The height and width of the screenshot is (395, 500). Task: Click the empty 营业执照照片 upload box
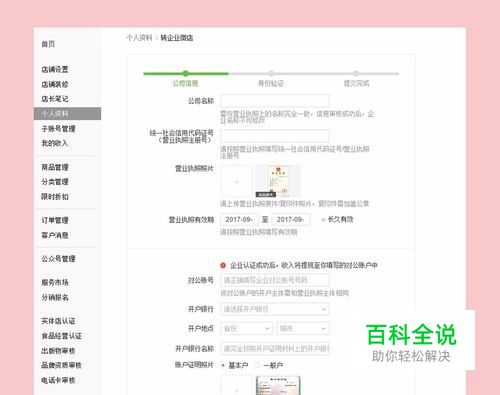pos(236,182)
